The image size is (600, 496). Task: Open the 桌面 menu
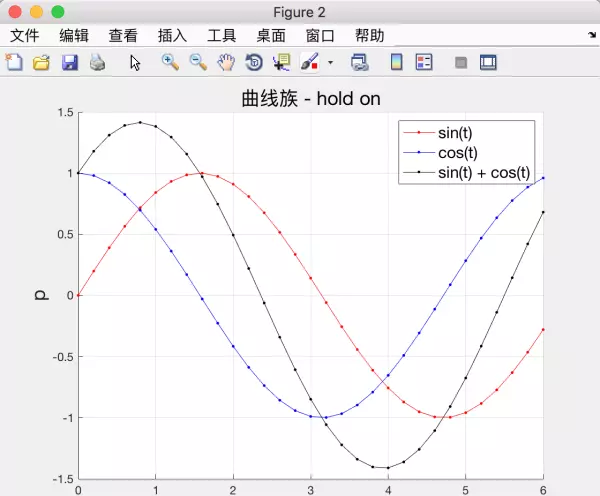271,36
